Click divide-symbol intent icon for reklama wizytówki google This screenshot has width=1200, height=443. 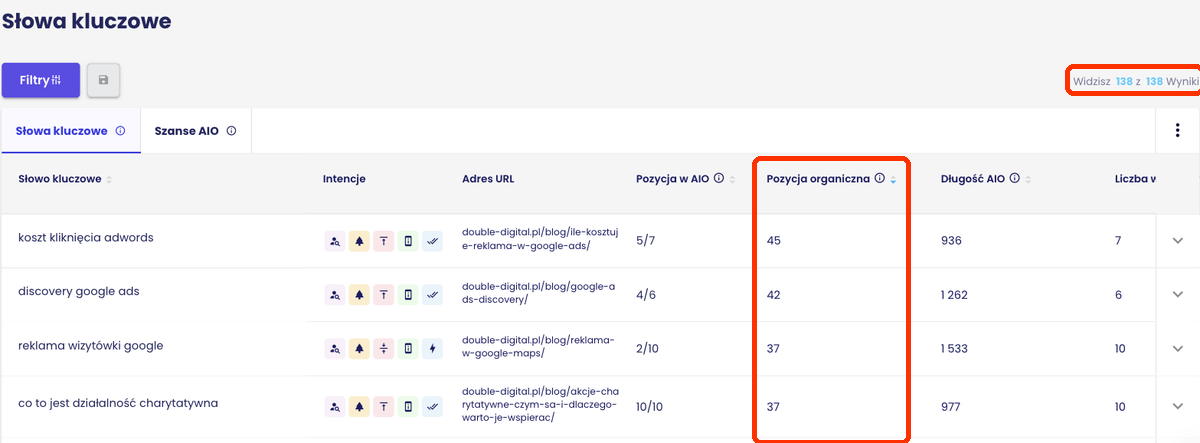click(383, 349)
